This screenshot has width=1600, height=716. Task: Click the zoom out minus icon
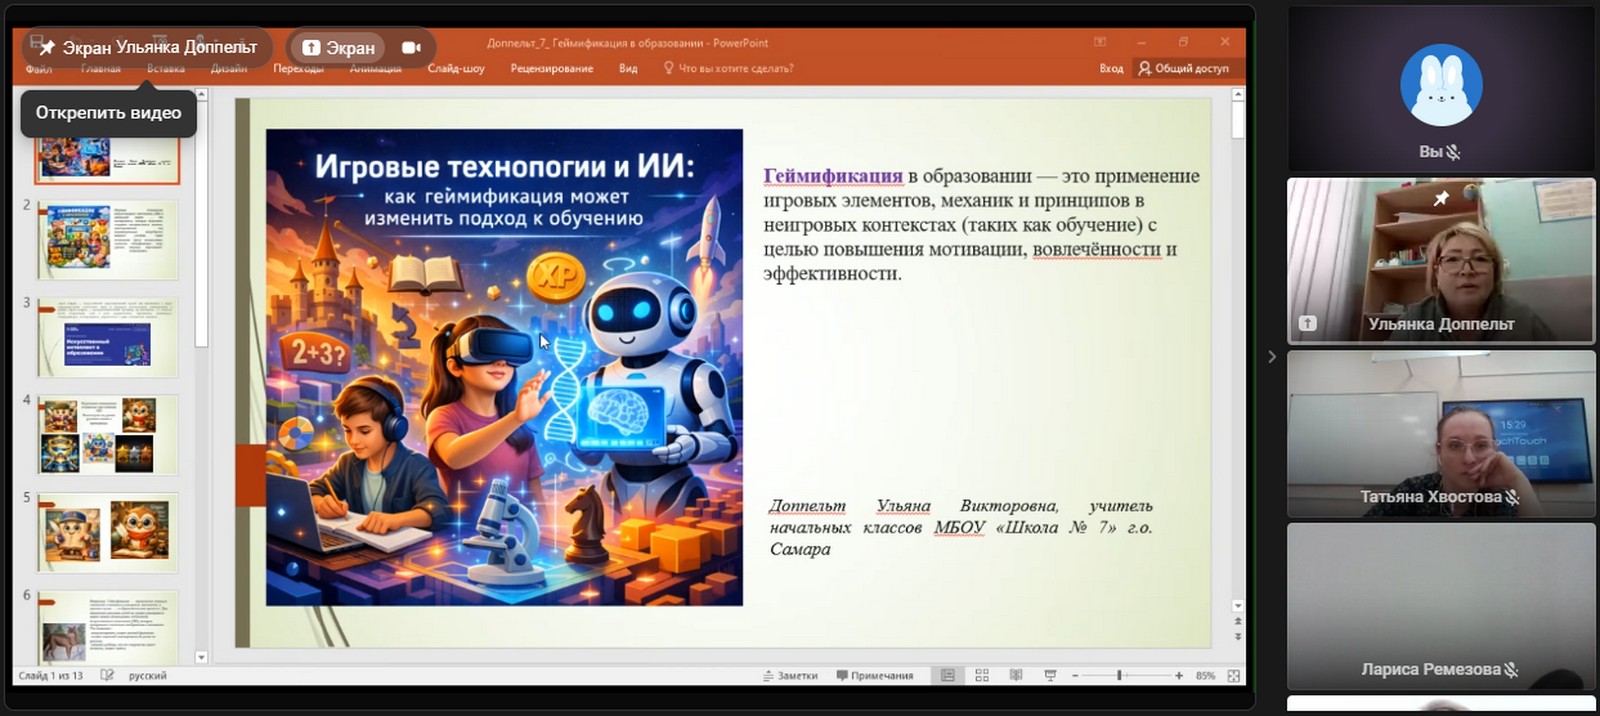(1075, 676)
